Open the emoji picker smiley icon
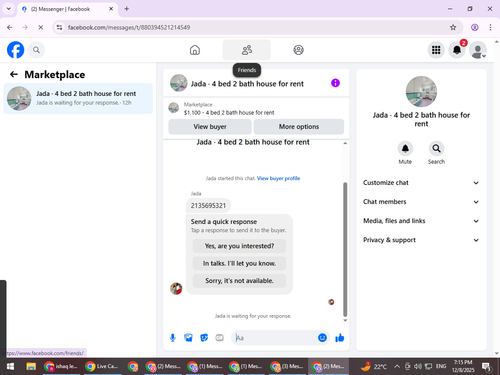This screenshot has height=375, width=500. (x=322, y=338)
